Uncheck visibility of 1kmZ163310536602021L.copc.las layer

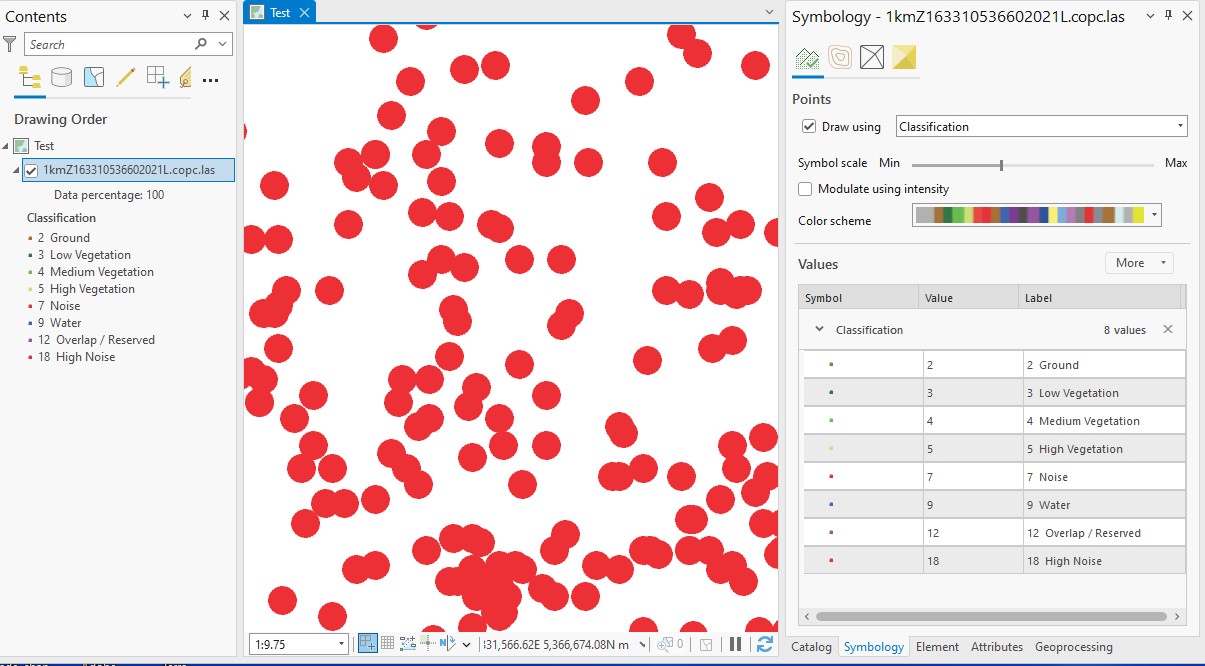tap(32, 170)
